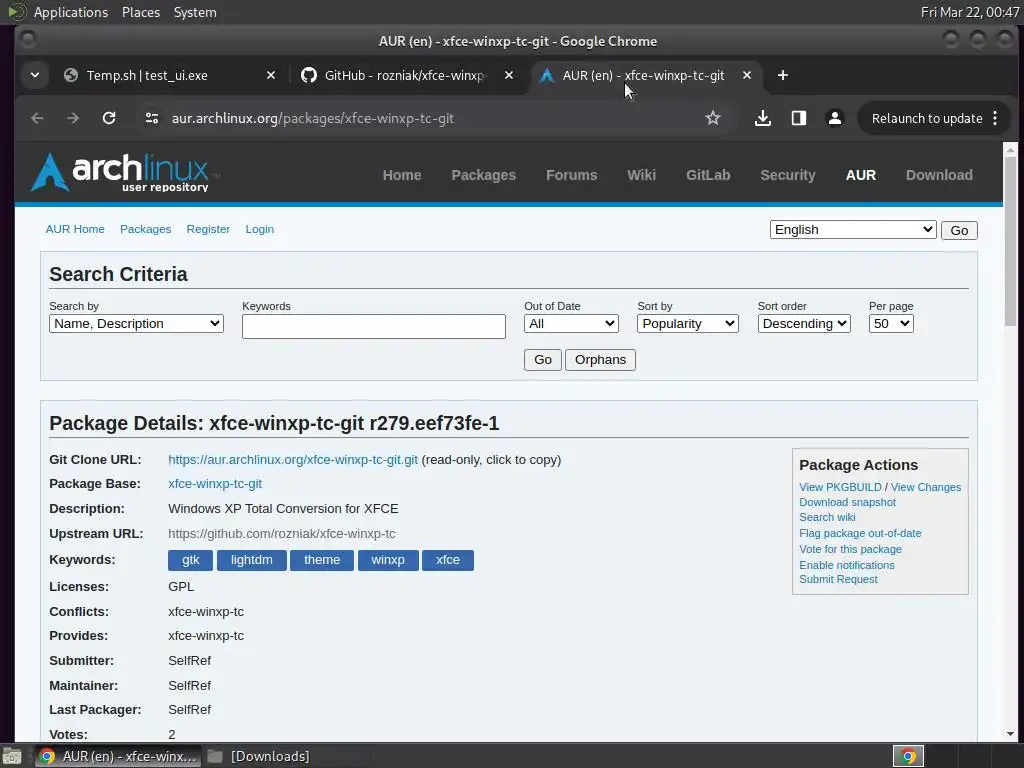Open the Register link
Viewport: 1024px width, 768px height.
[208, 229]
